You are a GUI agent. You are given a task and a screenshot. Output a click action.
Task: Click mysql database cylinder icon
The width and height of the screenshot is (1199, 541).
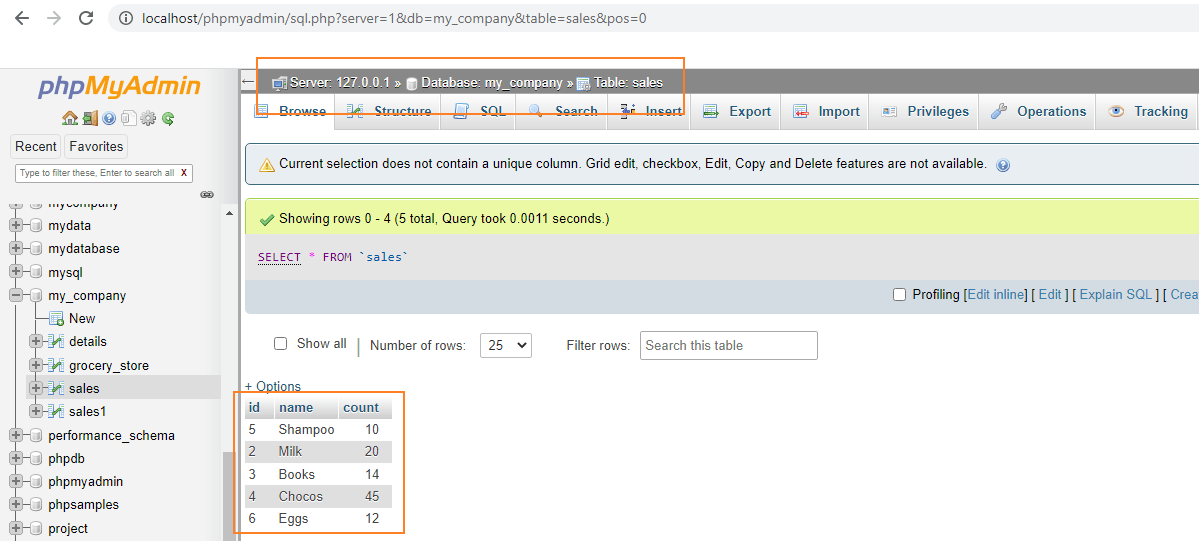(x=35, y=272)
